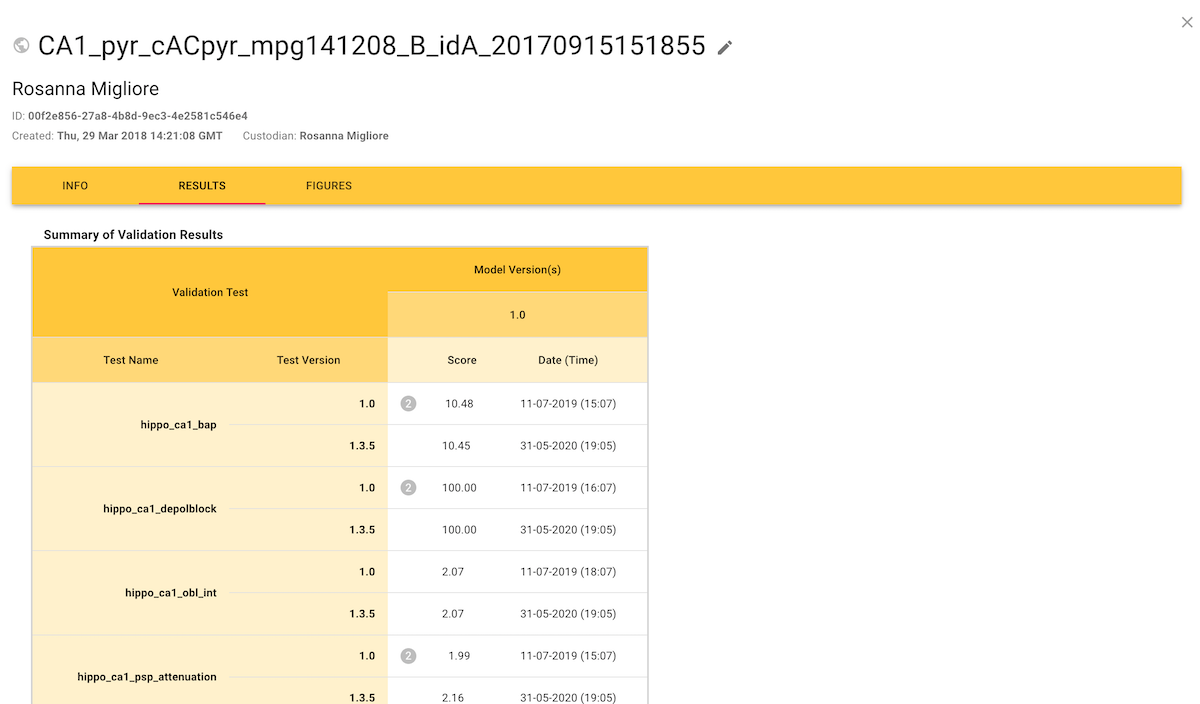Close the model detail dialog
Image resolution: width=1200 pixels, height=704 pixels.
(x=1187, y=22)
